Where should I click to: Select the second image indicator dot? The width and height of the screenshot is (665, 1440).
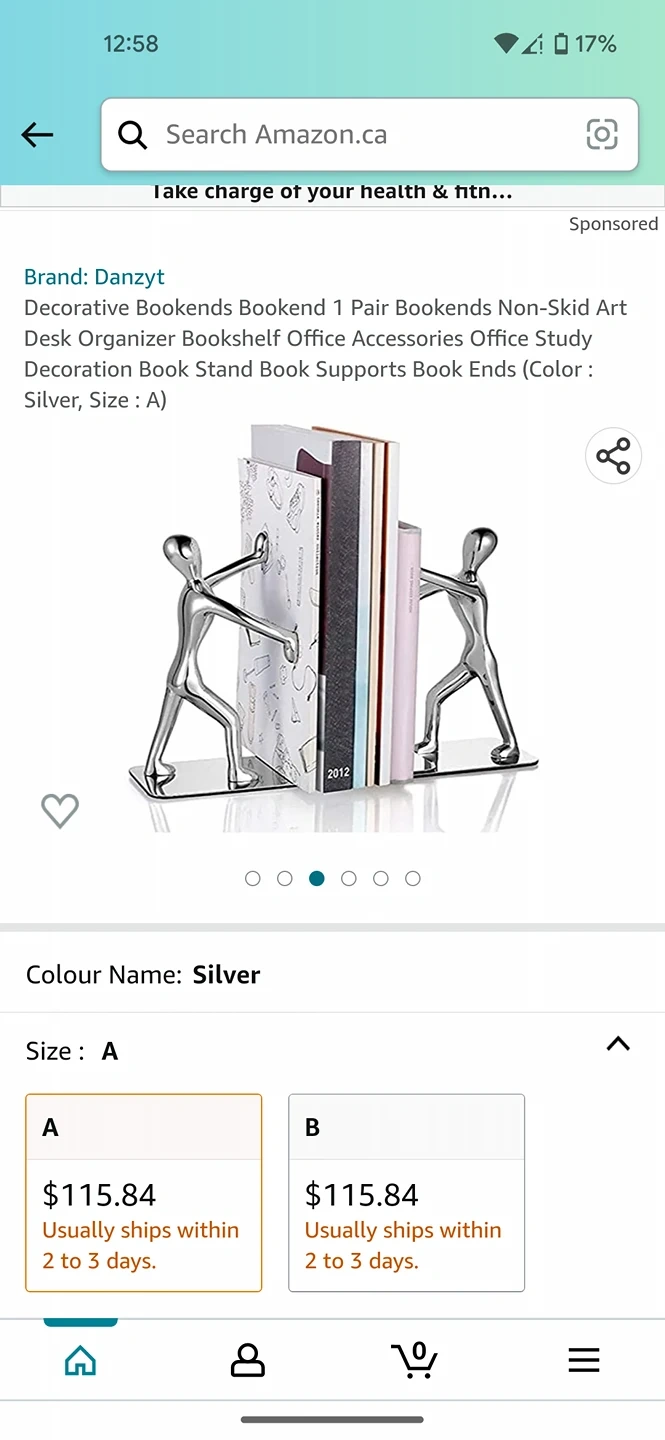[285, 879]
